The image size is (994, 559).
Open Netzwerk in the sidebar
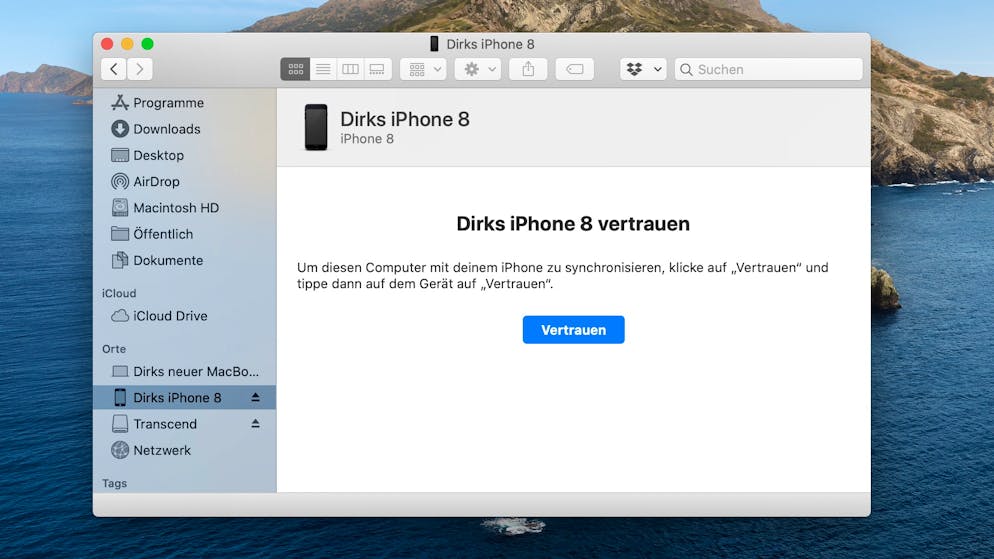(184, 450)
